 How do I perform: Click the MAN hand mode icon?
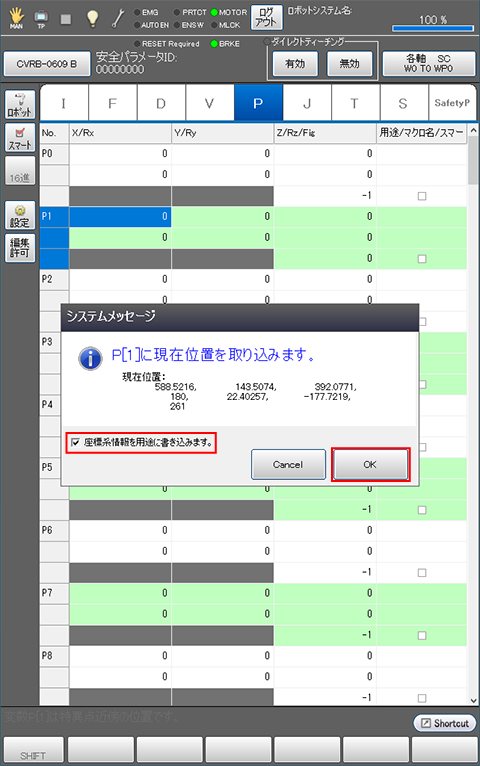16,19
